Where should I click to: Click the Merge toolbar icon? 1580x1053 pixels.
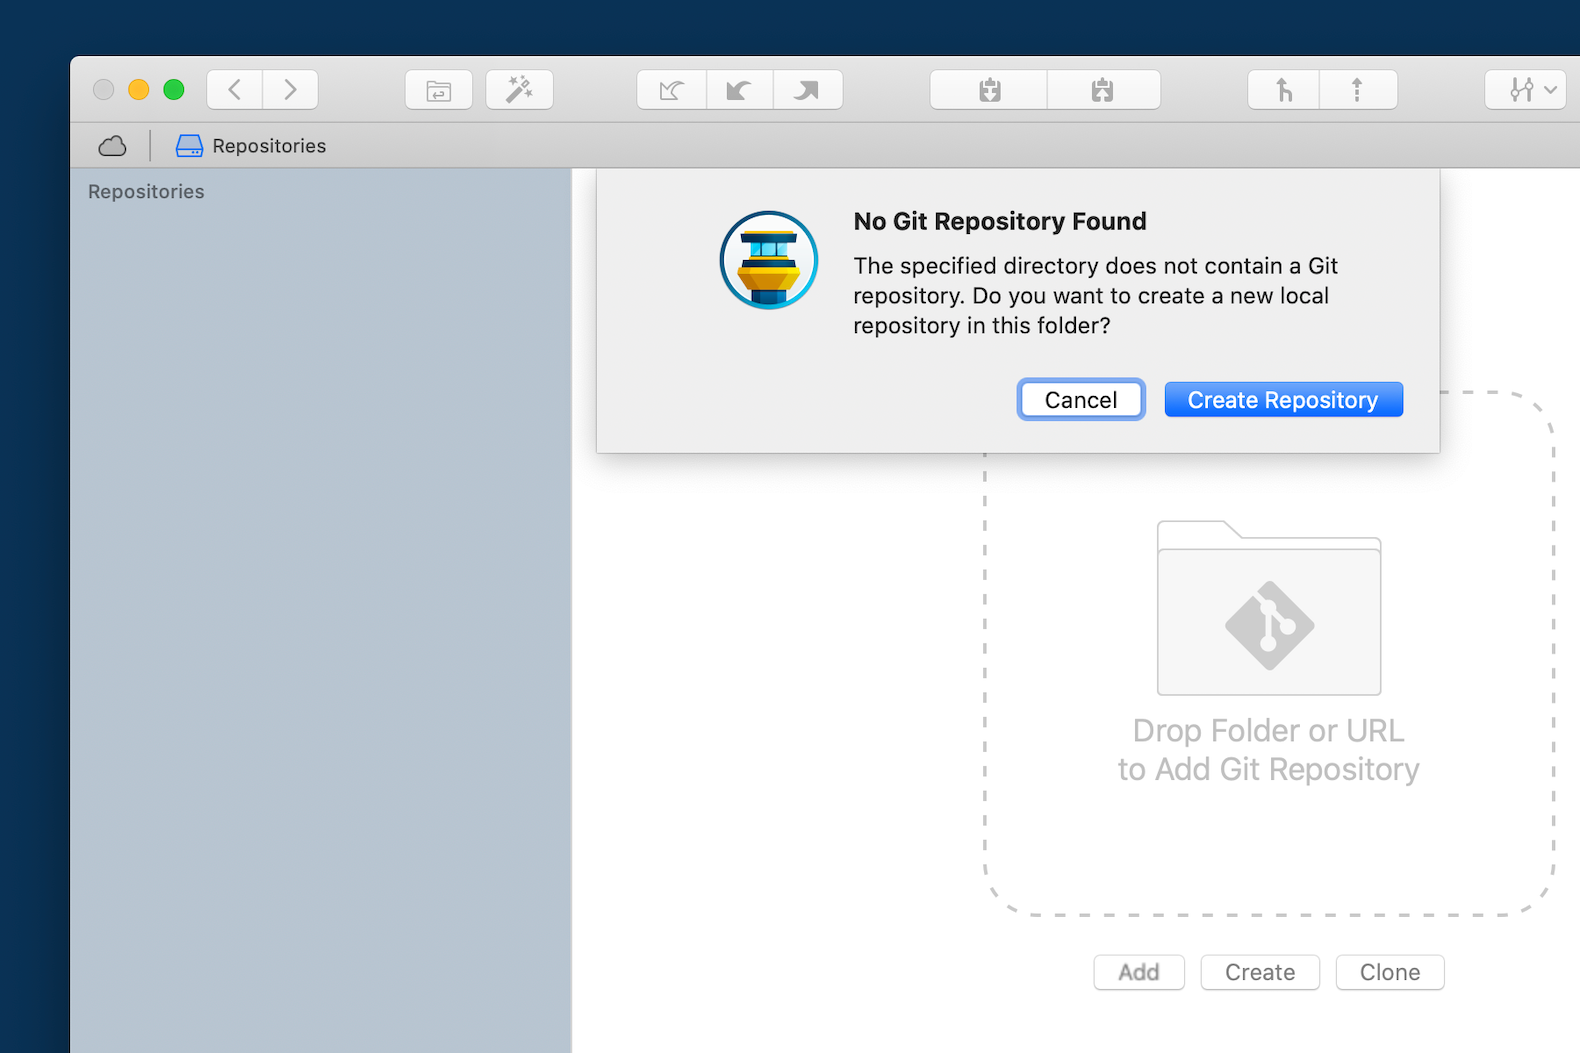point(1284,90)
